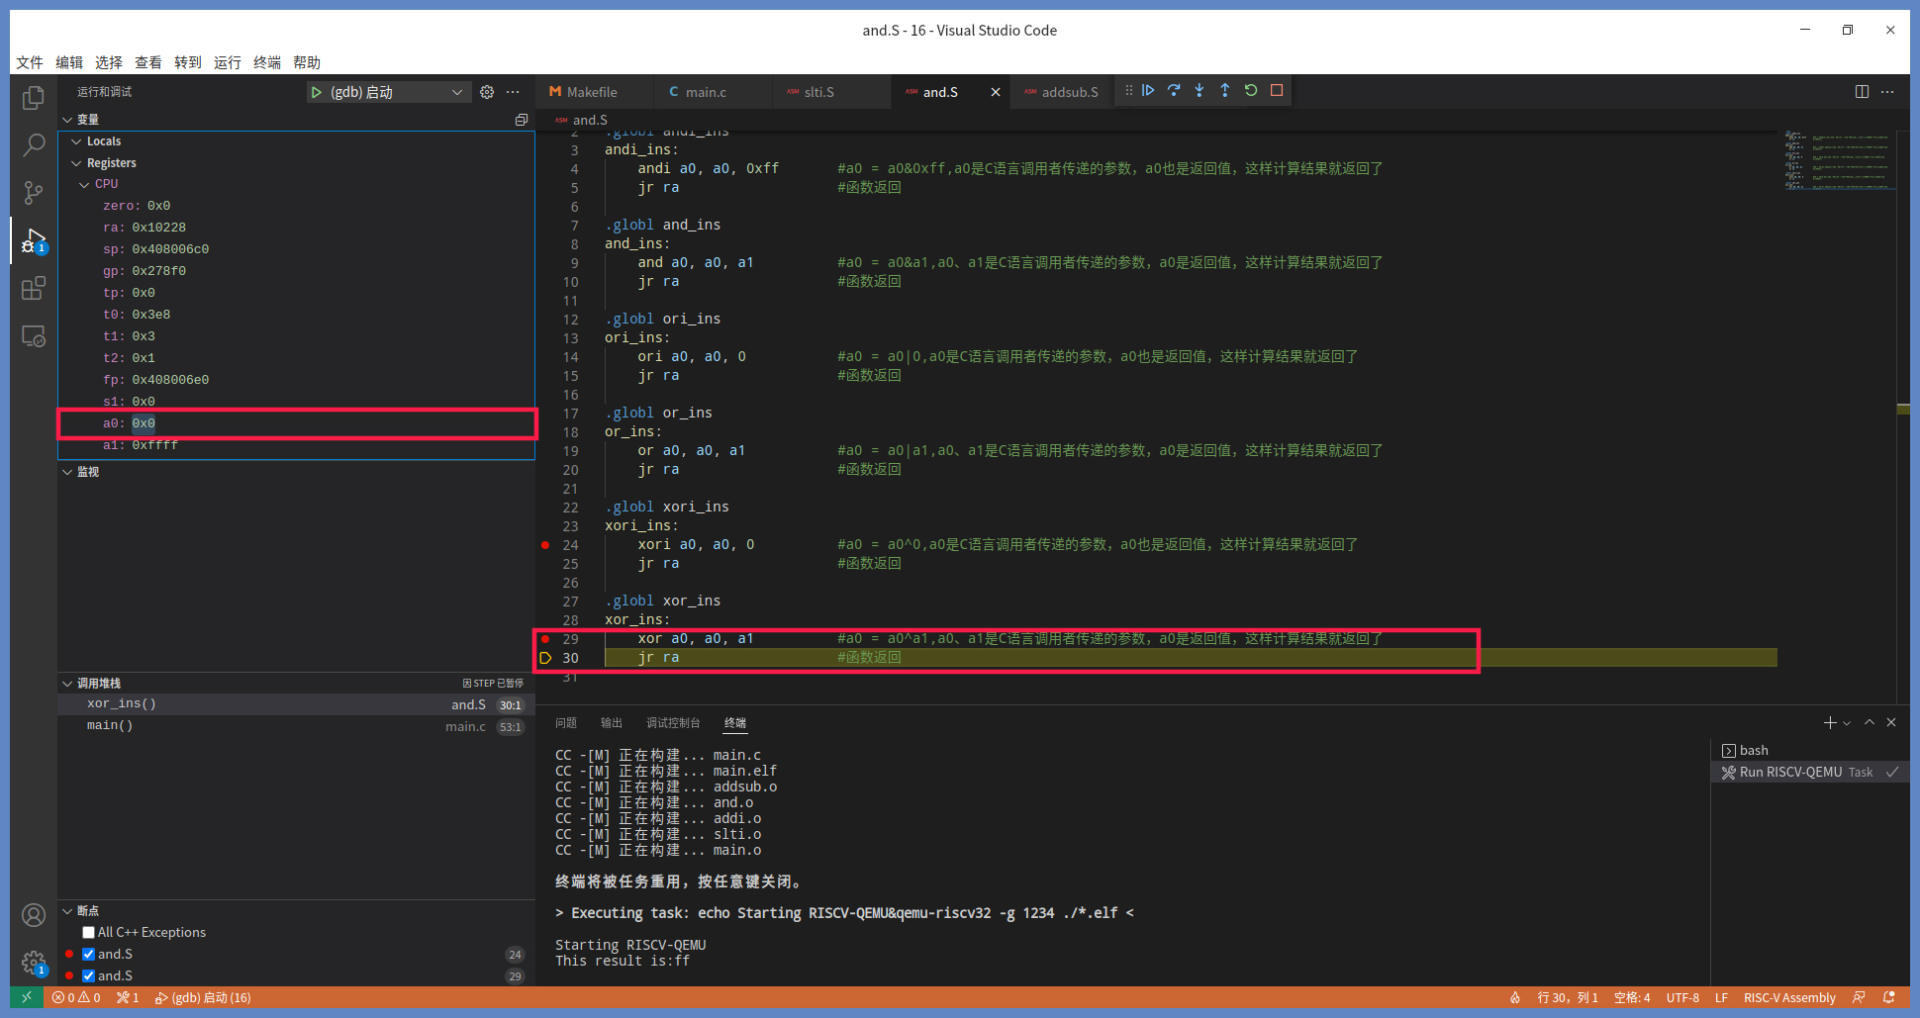Click the debug Step Into icon

tap(1199, 91)
